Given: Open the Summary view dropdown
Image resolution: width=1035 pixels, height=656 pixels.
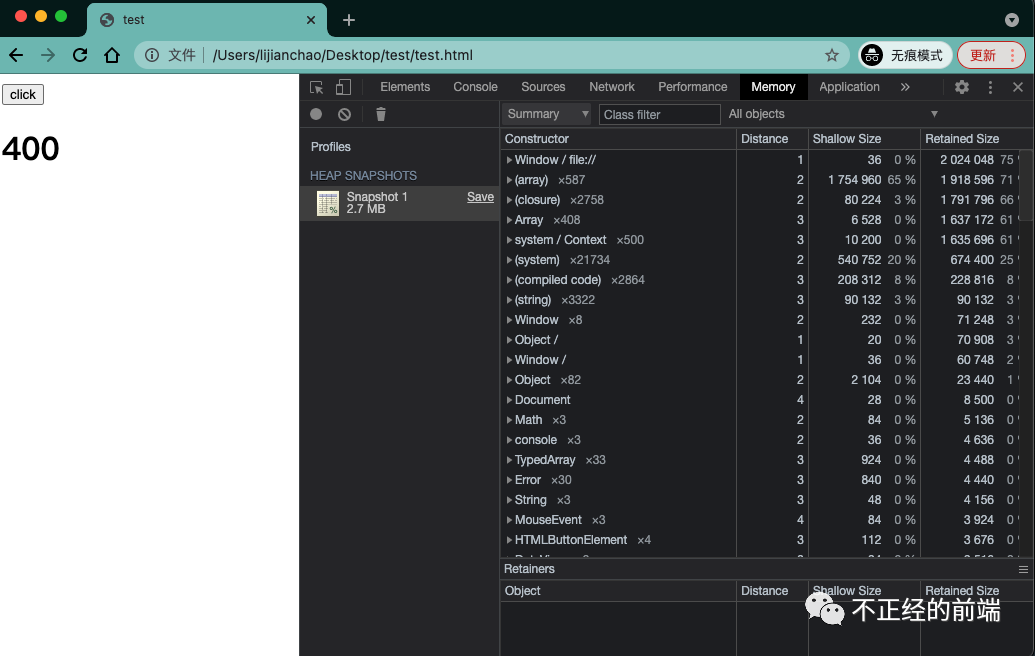Looking at the screenshot, I should pyautogui.click(x=546, y=114).
